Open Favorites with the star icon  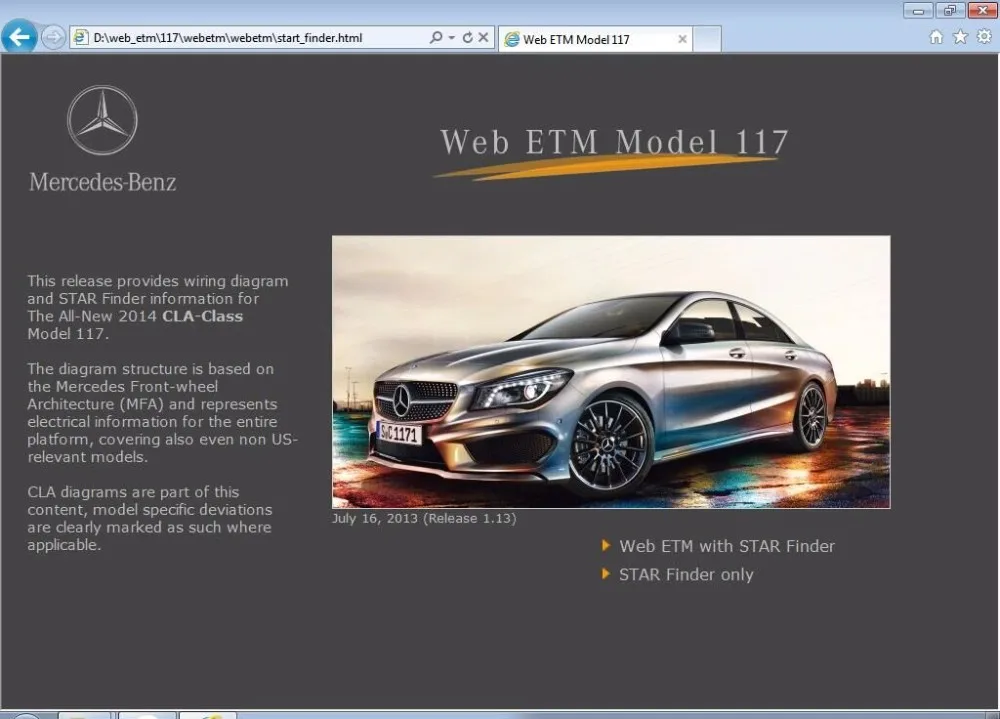[x=960, y=37]
